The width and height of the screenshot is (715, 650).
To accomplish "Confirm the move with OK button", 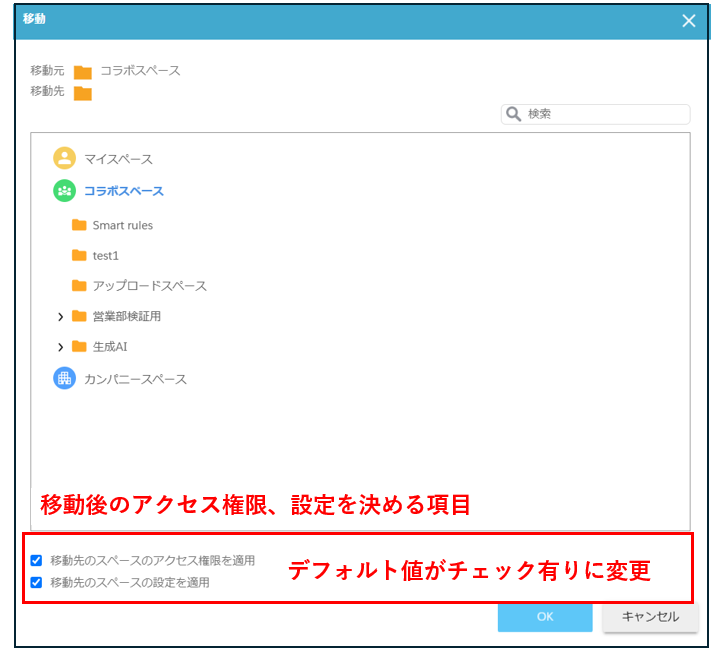I will click(545, 617).
